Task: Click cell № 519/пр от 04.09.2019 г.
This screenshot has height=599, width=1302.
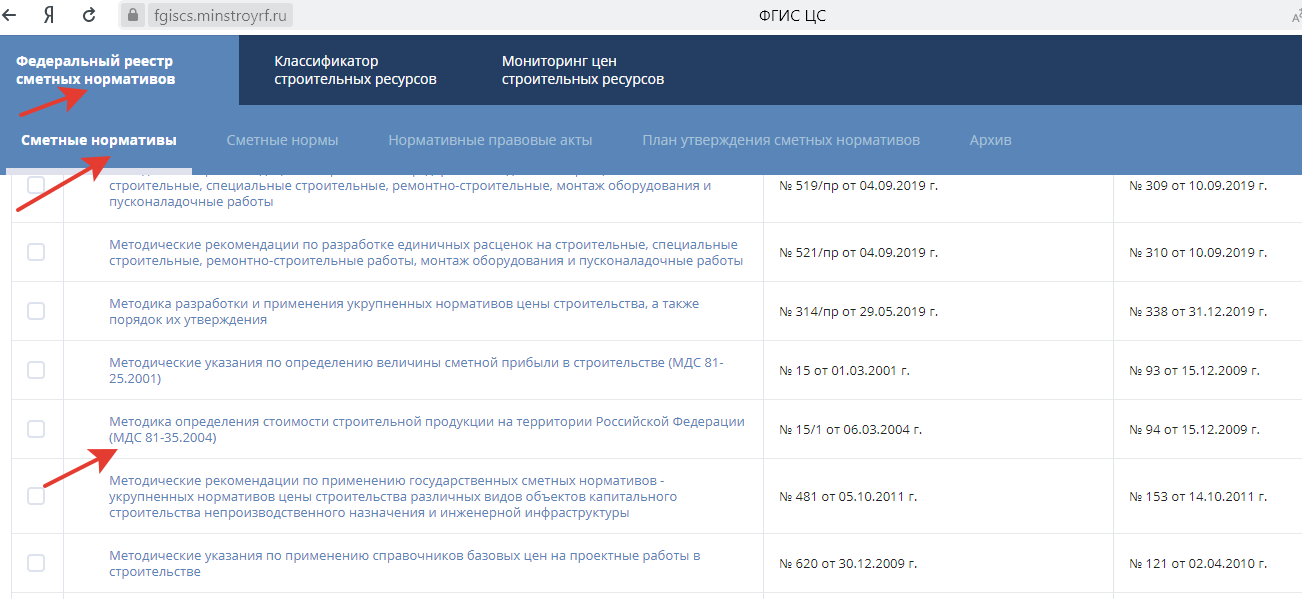Action: pos(858,185)
